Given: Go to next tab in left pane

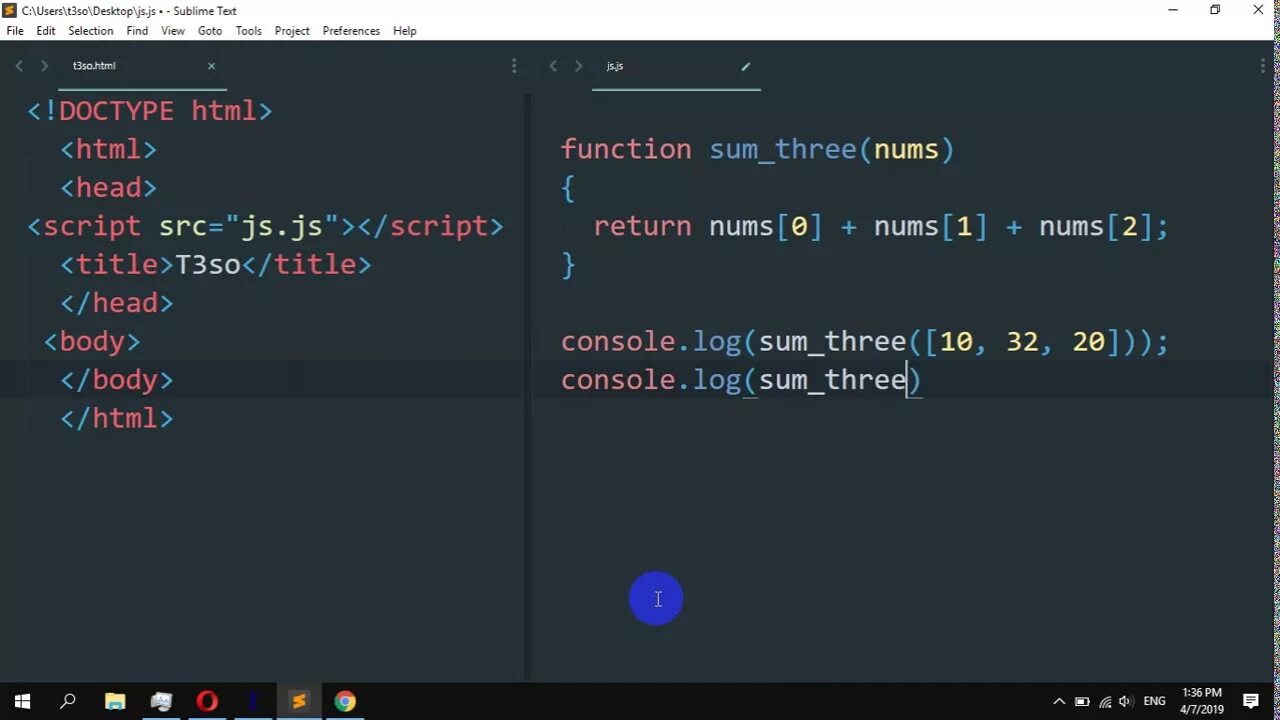Looking at the screenshot, I should [44, 66].
